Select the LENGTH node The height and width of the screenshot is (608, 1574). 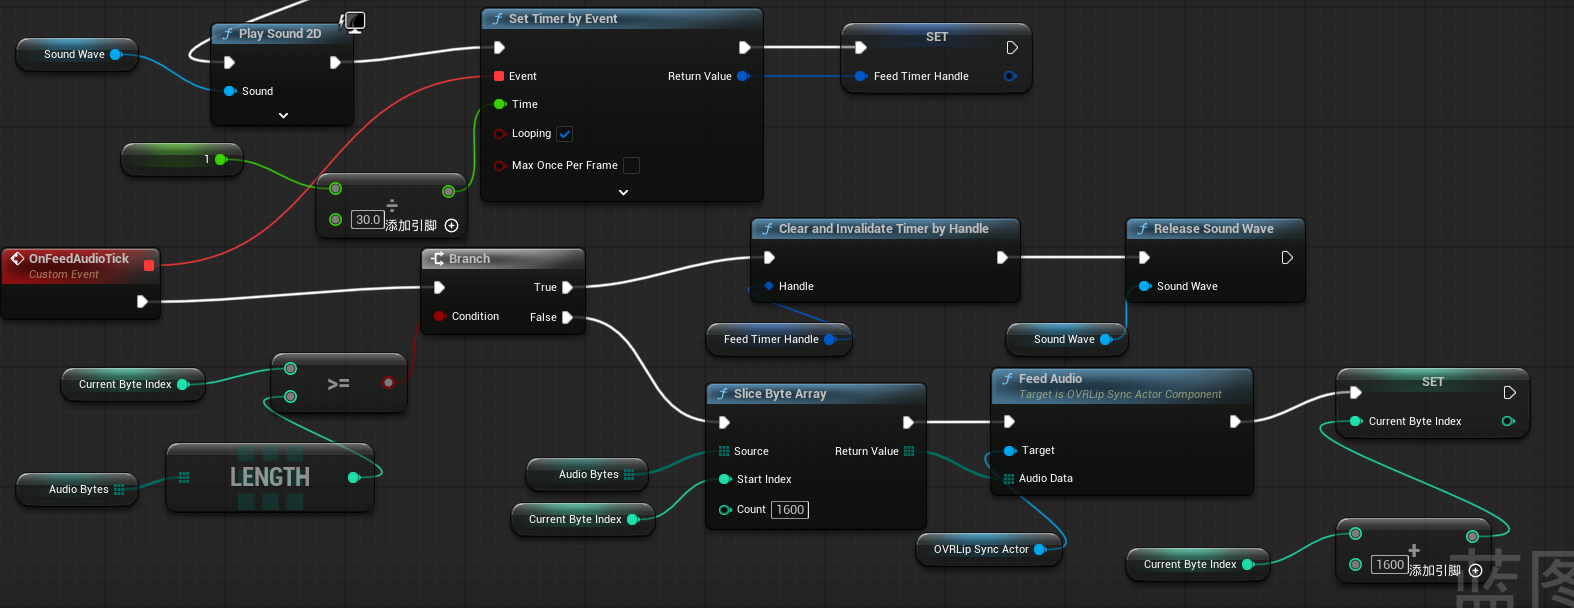[270, 478]
